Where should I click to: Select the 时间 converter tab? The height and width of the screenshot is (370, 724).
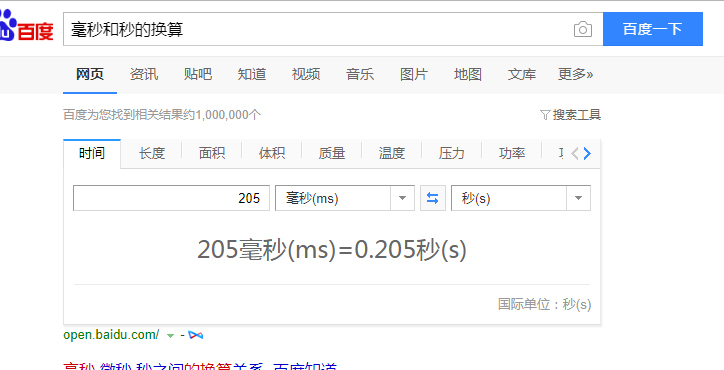[92, 153]
